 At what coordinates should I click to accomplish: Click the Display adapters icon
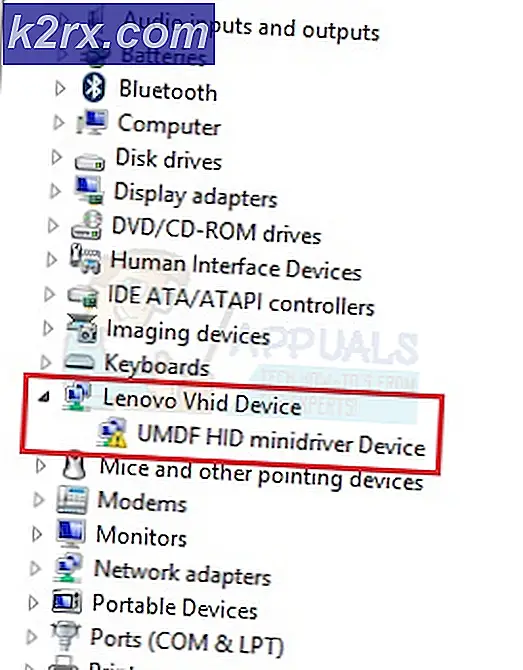click(88, 190)
